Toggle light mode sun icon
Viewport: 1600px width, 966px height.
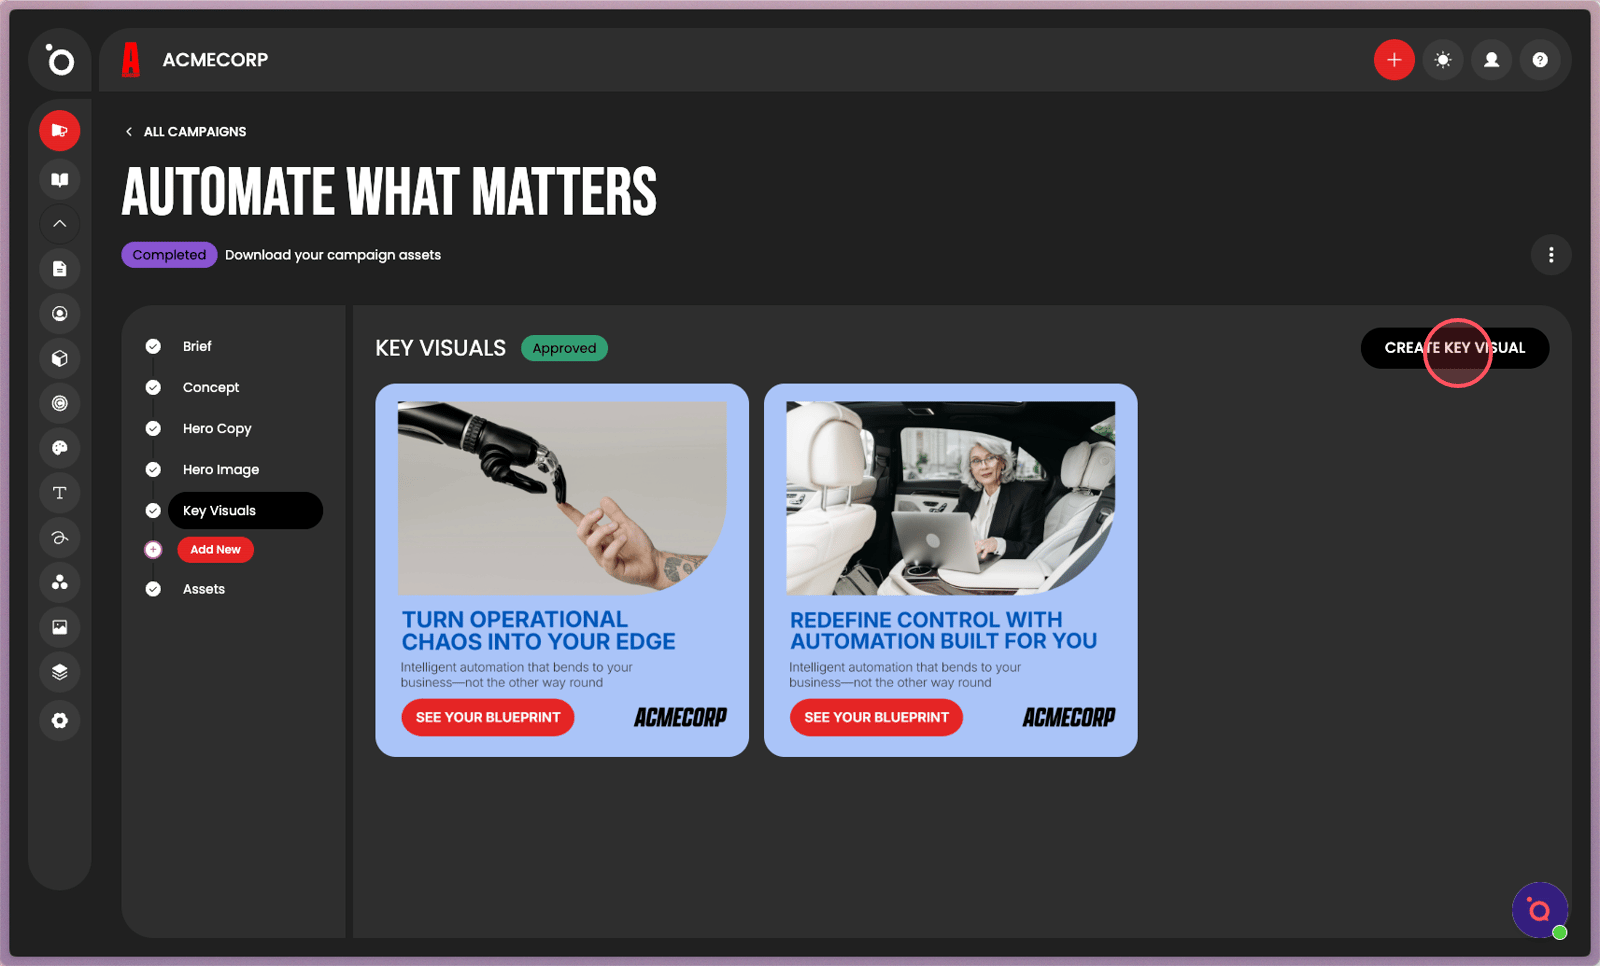[x=1443, y=60]
